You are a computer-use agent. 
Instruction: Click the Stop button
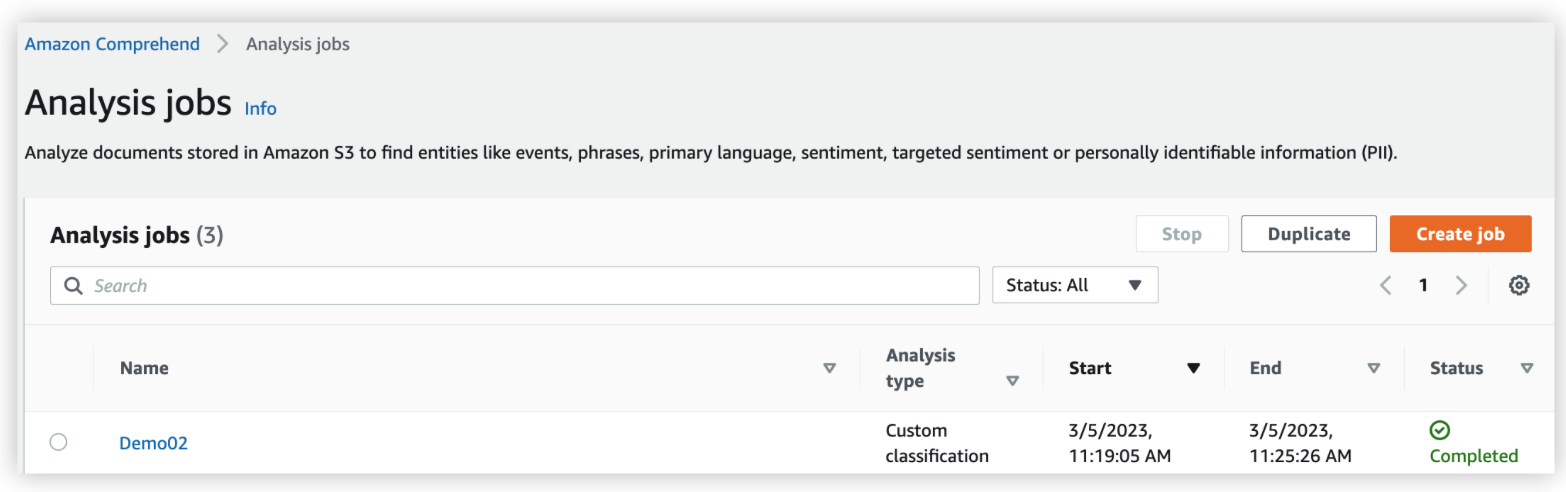coord(1181,234)
